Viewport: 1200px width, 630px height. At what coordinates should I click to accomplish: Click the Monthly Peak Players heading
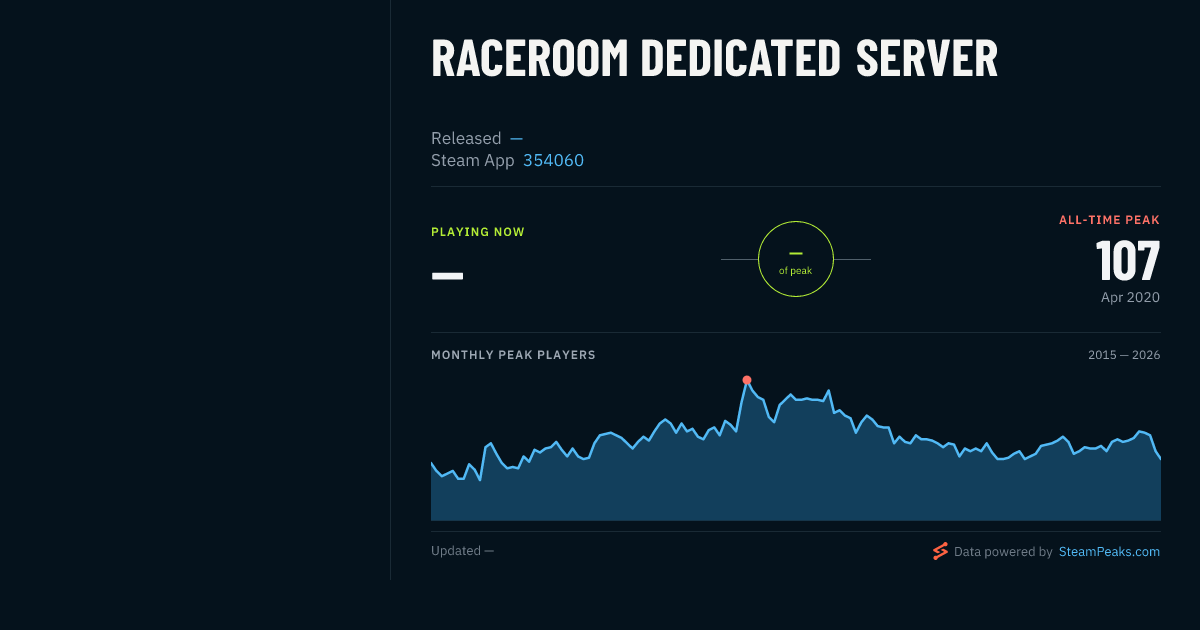point(513,355)
